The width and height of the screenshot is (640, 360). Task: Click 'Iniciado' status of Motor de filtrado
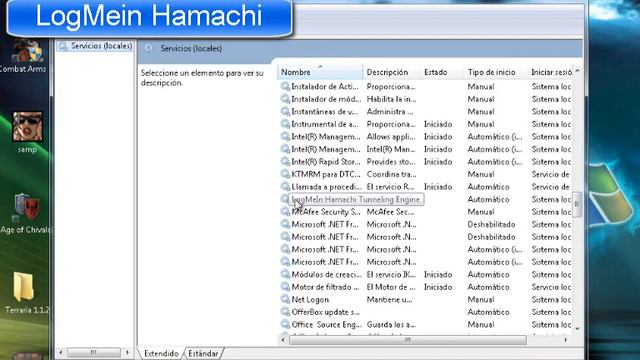pyautogui.click(x=438, y=287)
